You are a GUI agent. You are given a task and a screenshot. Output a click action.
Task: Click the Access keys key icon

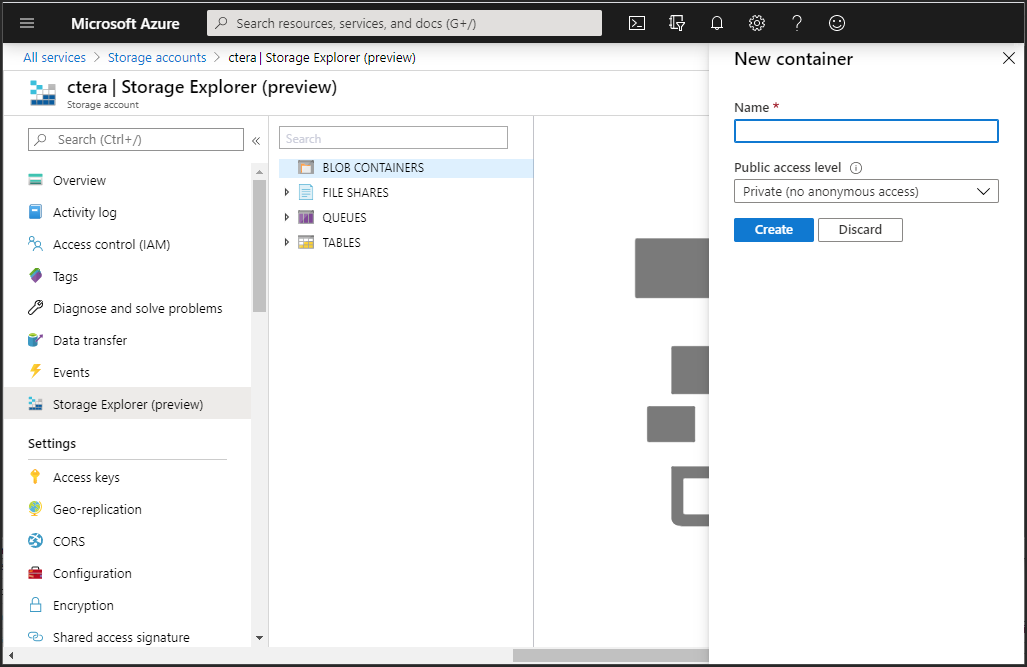pos(35,476)
